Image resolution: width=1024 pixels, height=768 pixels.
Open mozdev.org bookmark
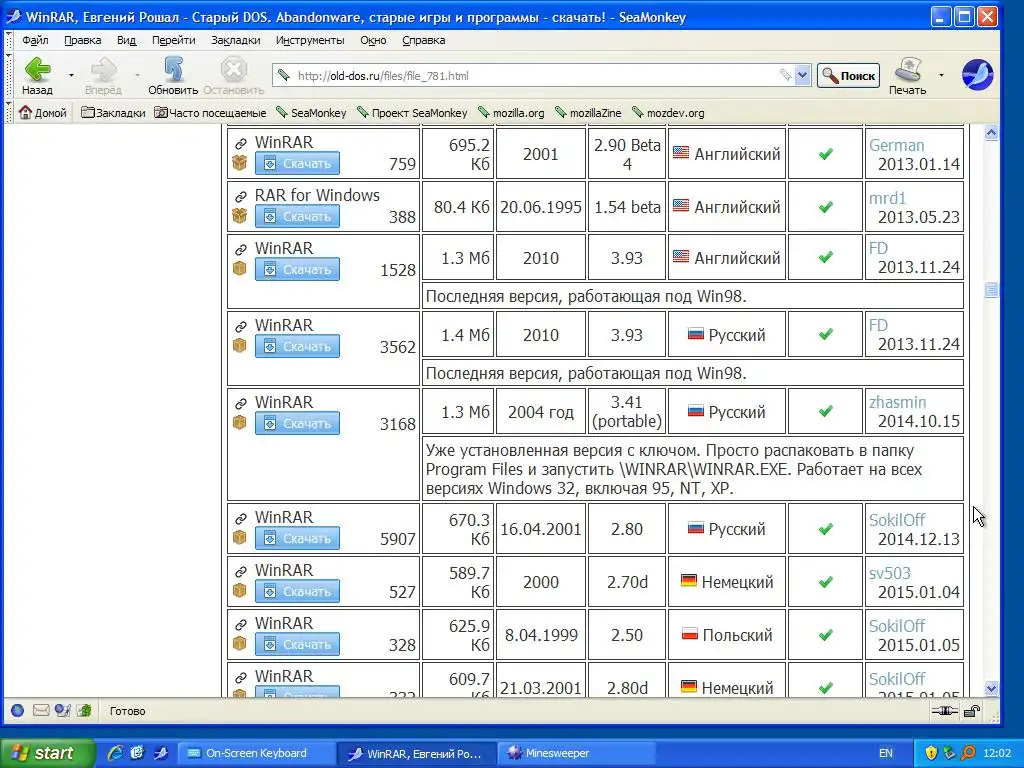pyautogui.click(x=668, y=112)
